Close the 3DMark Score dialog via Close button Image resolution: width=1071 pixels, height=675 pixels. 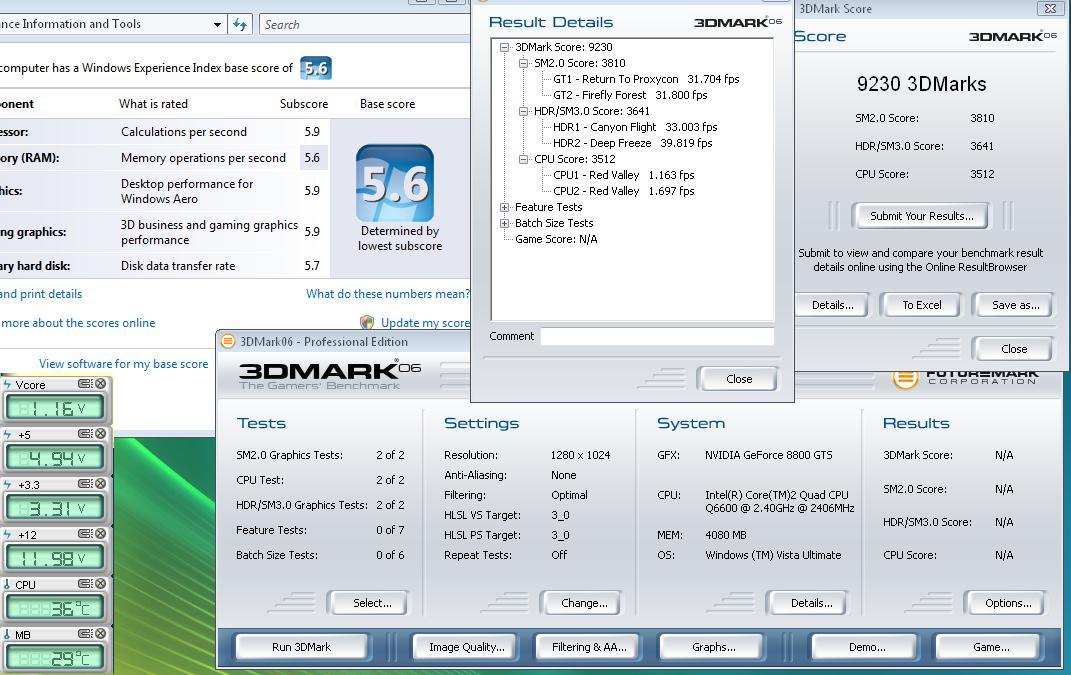click(x=1014, y=348)
